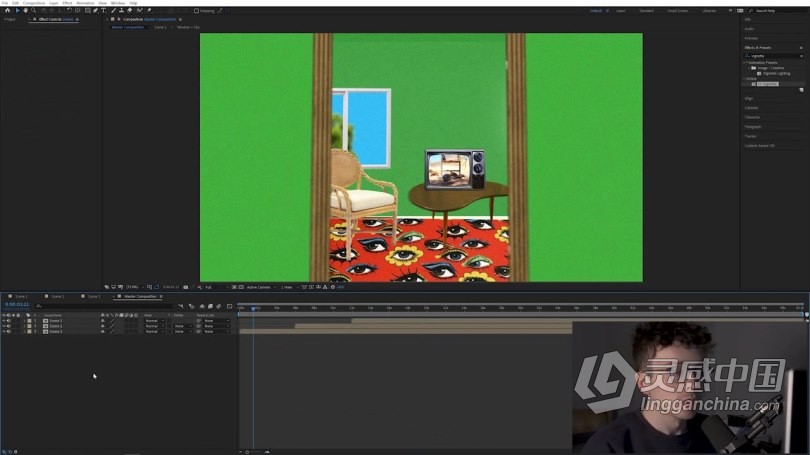Open track matte dropdown for layer 2
This screenshot has width=810, height=455.
183,326
